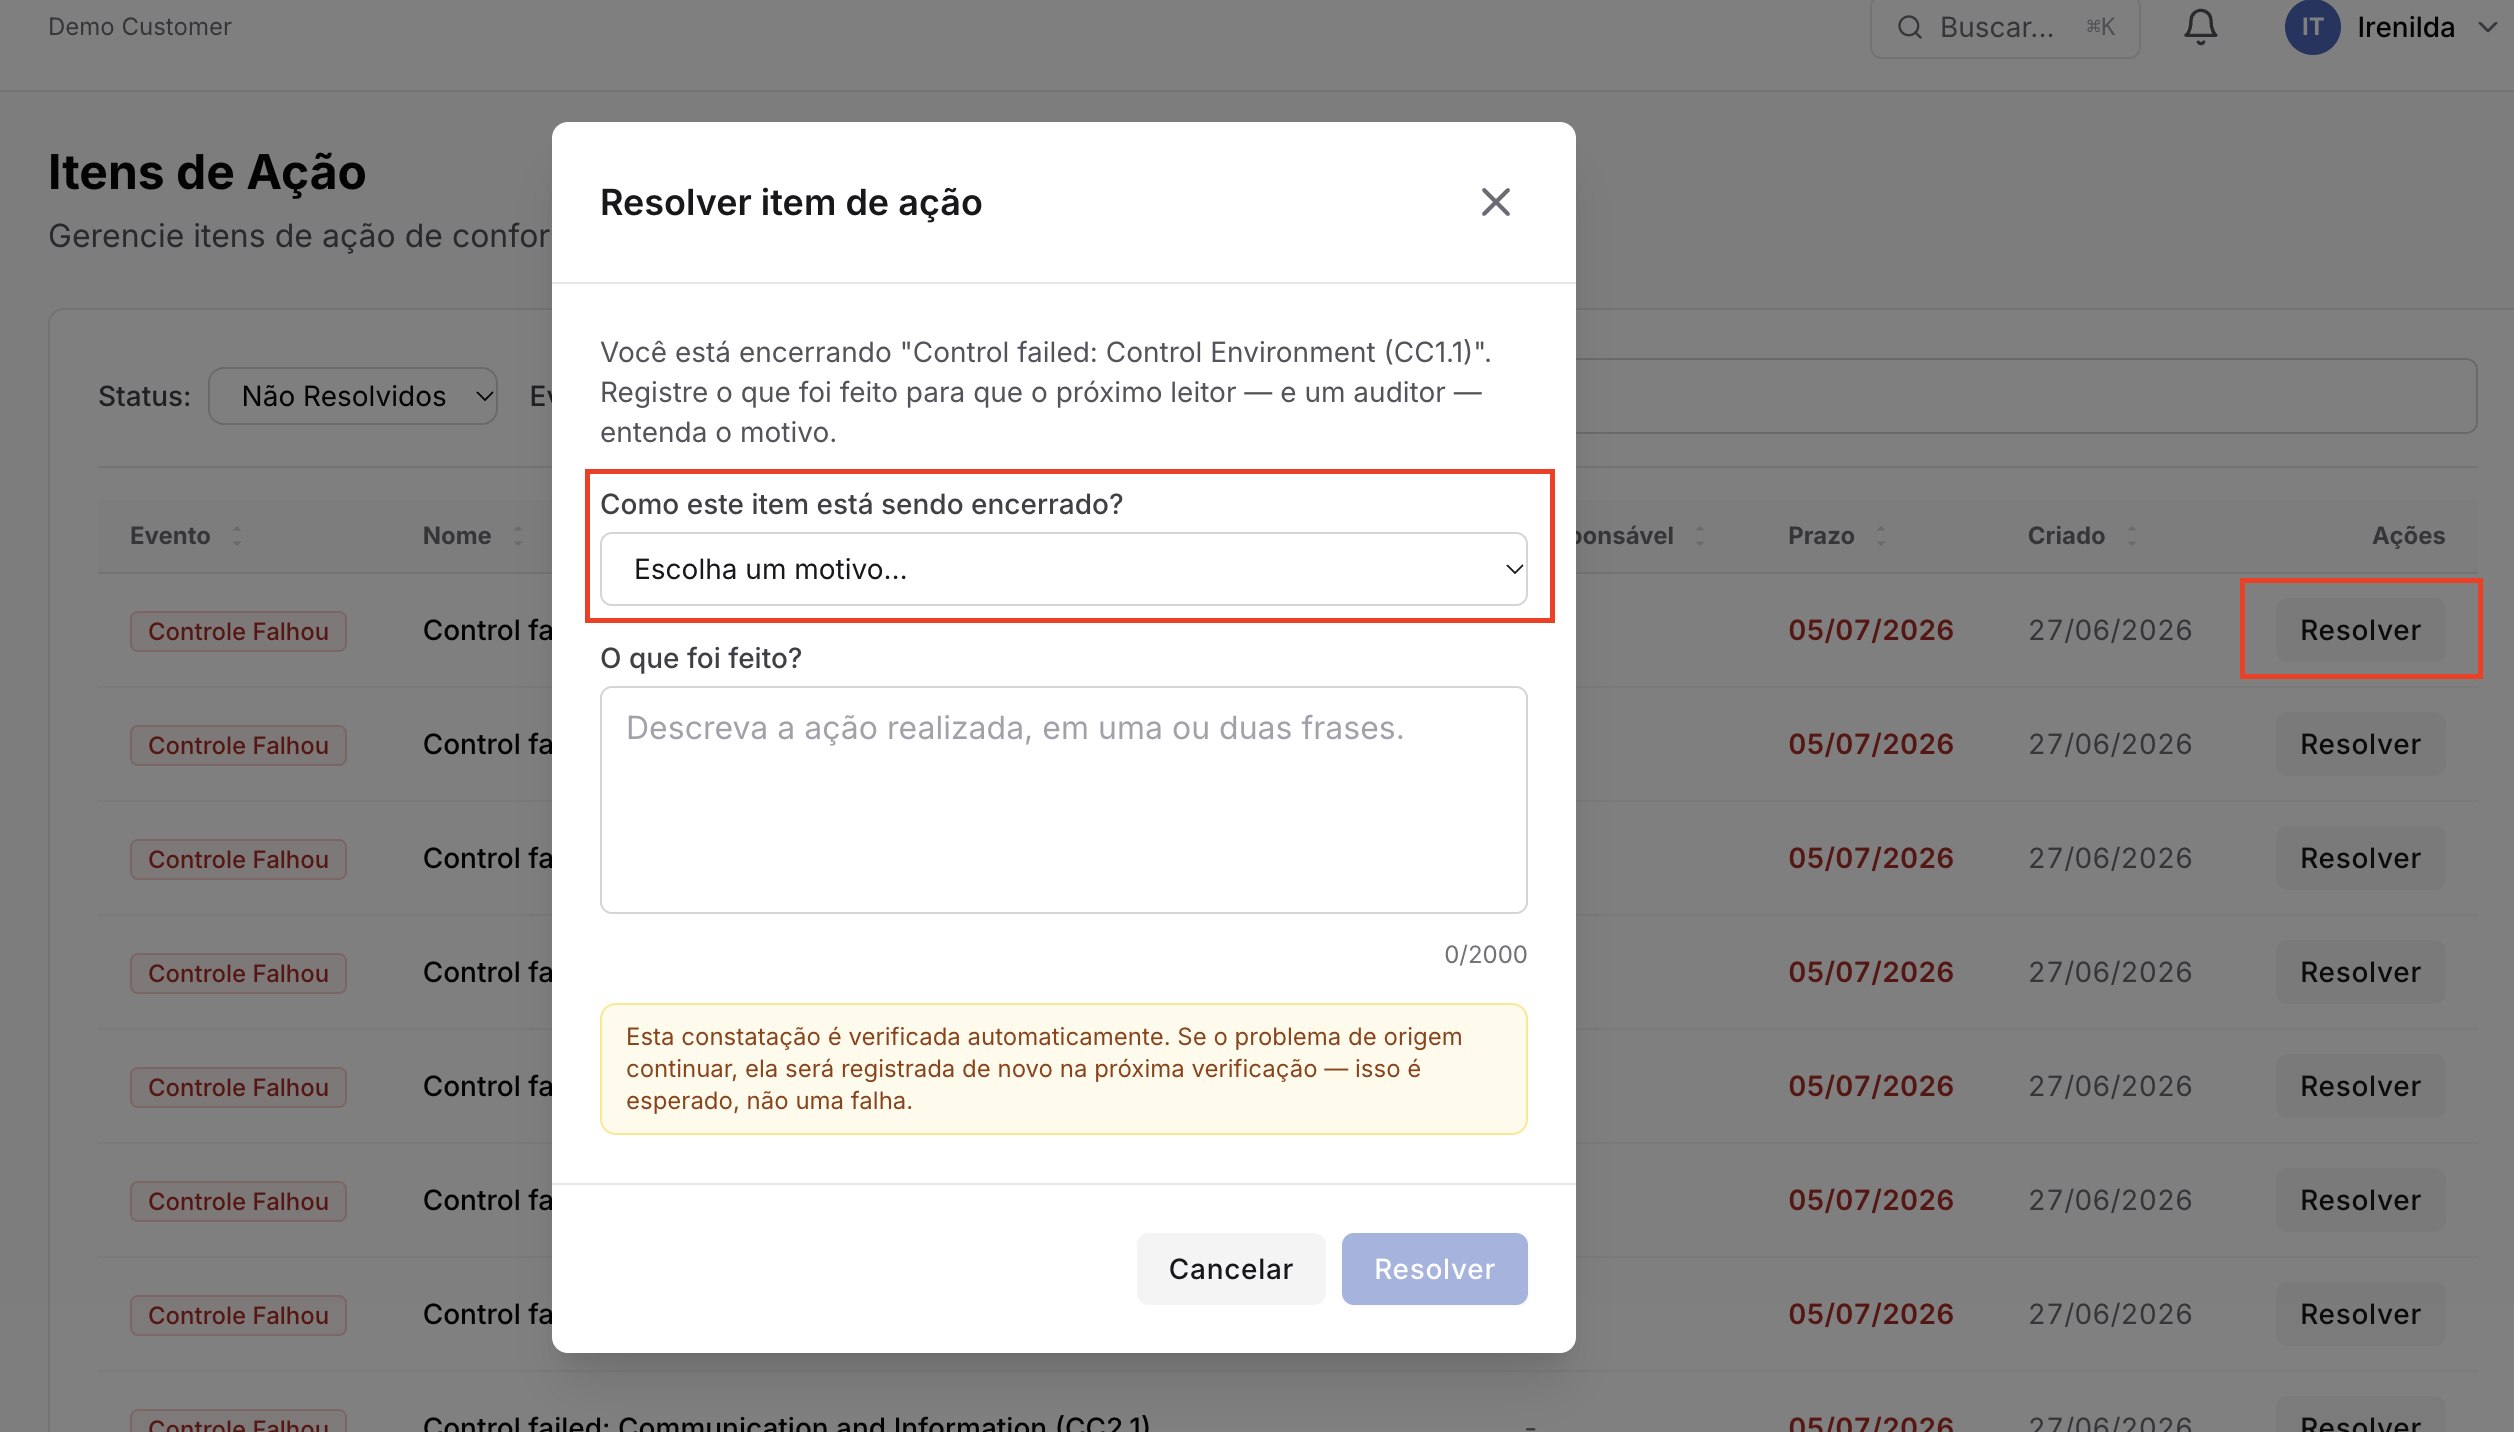Viewport: 2514px width, 1432px height.
Task: Click third row Controle Falhou badge
Action: point(238,859)
